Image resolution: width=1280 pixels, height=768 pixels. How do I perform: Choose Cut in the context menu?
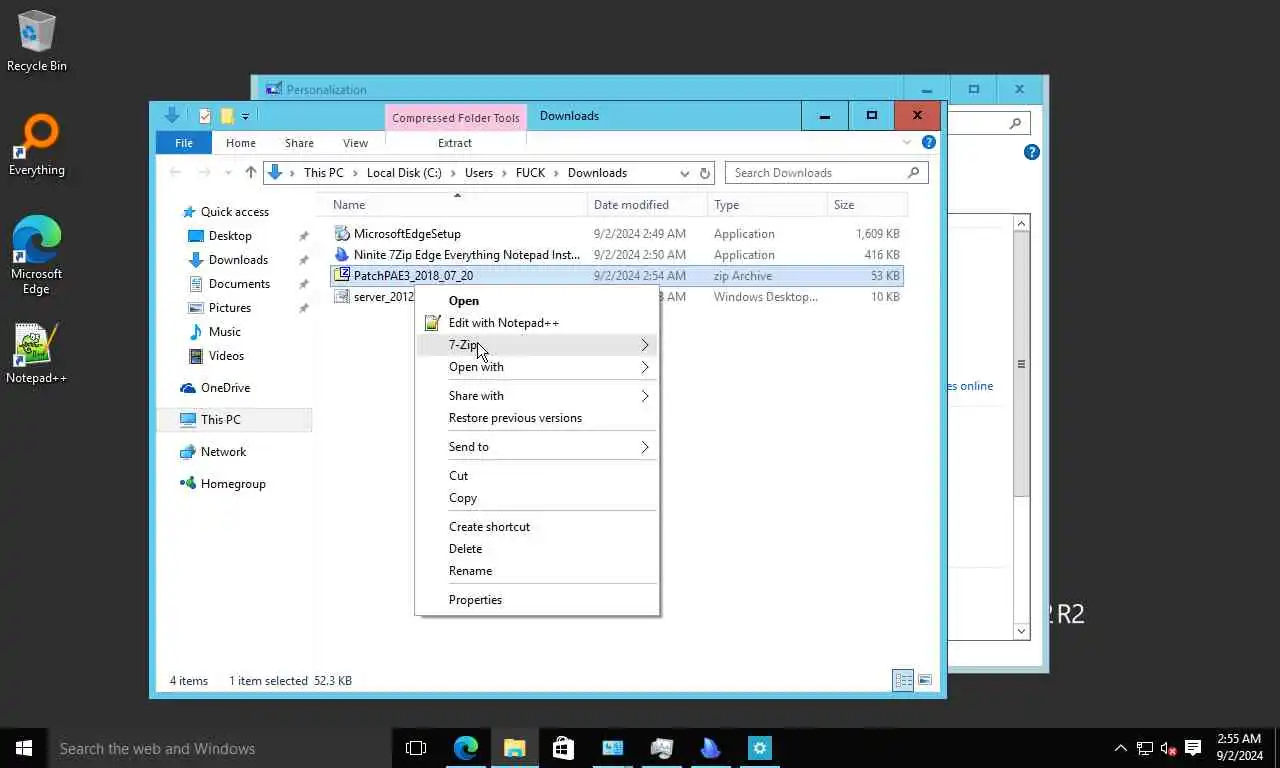click(537, 476)
